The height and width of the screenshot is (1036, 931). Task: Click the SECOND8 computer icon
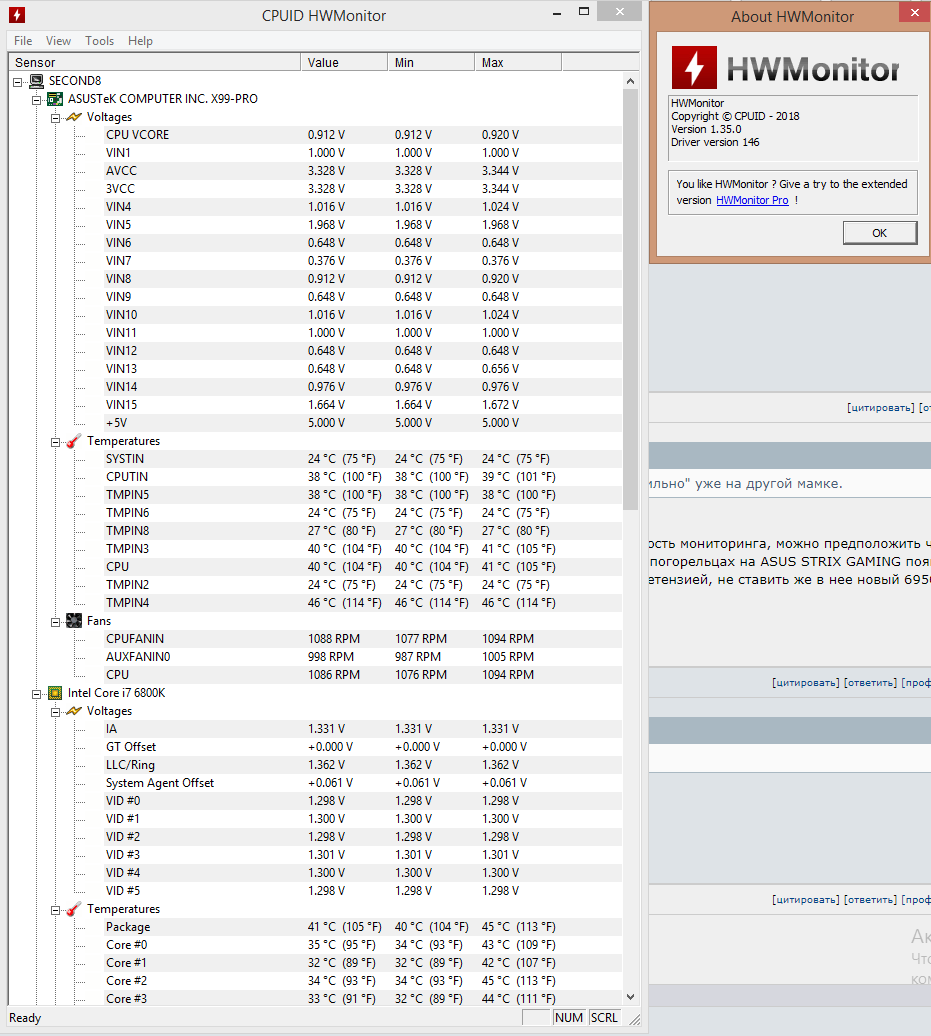pyautogui.click(x=37, y=81)
